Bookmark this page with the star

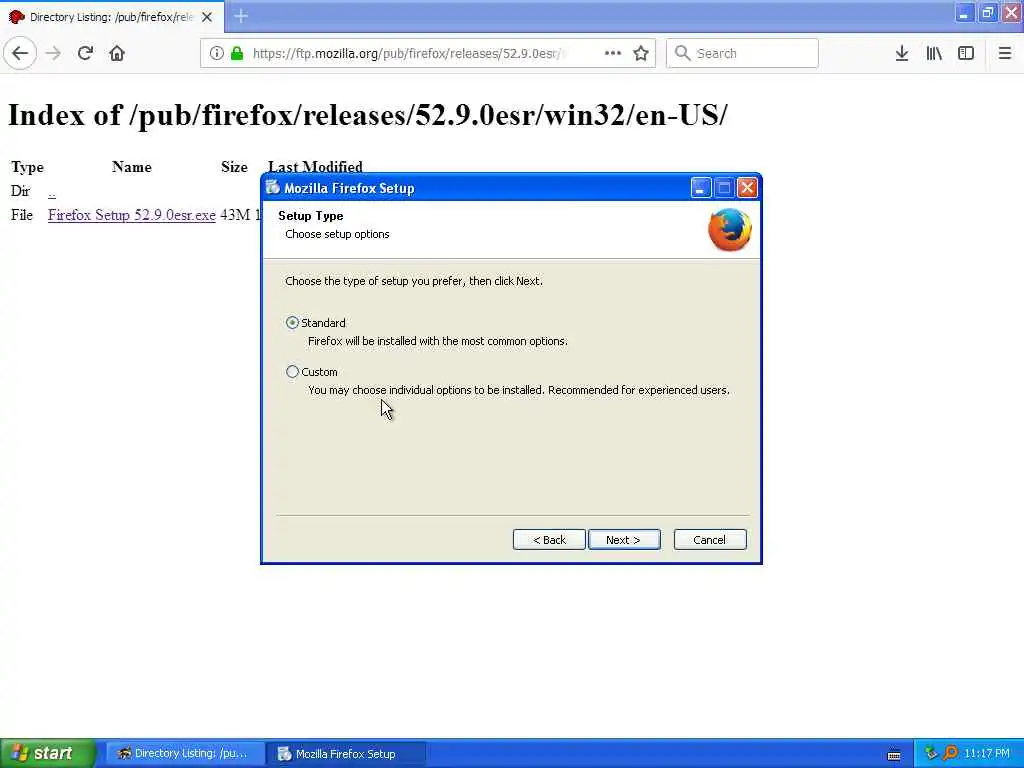coord(641,54)
